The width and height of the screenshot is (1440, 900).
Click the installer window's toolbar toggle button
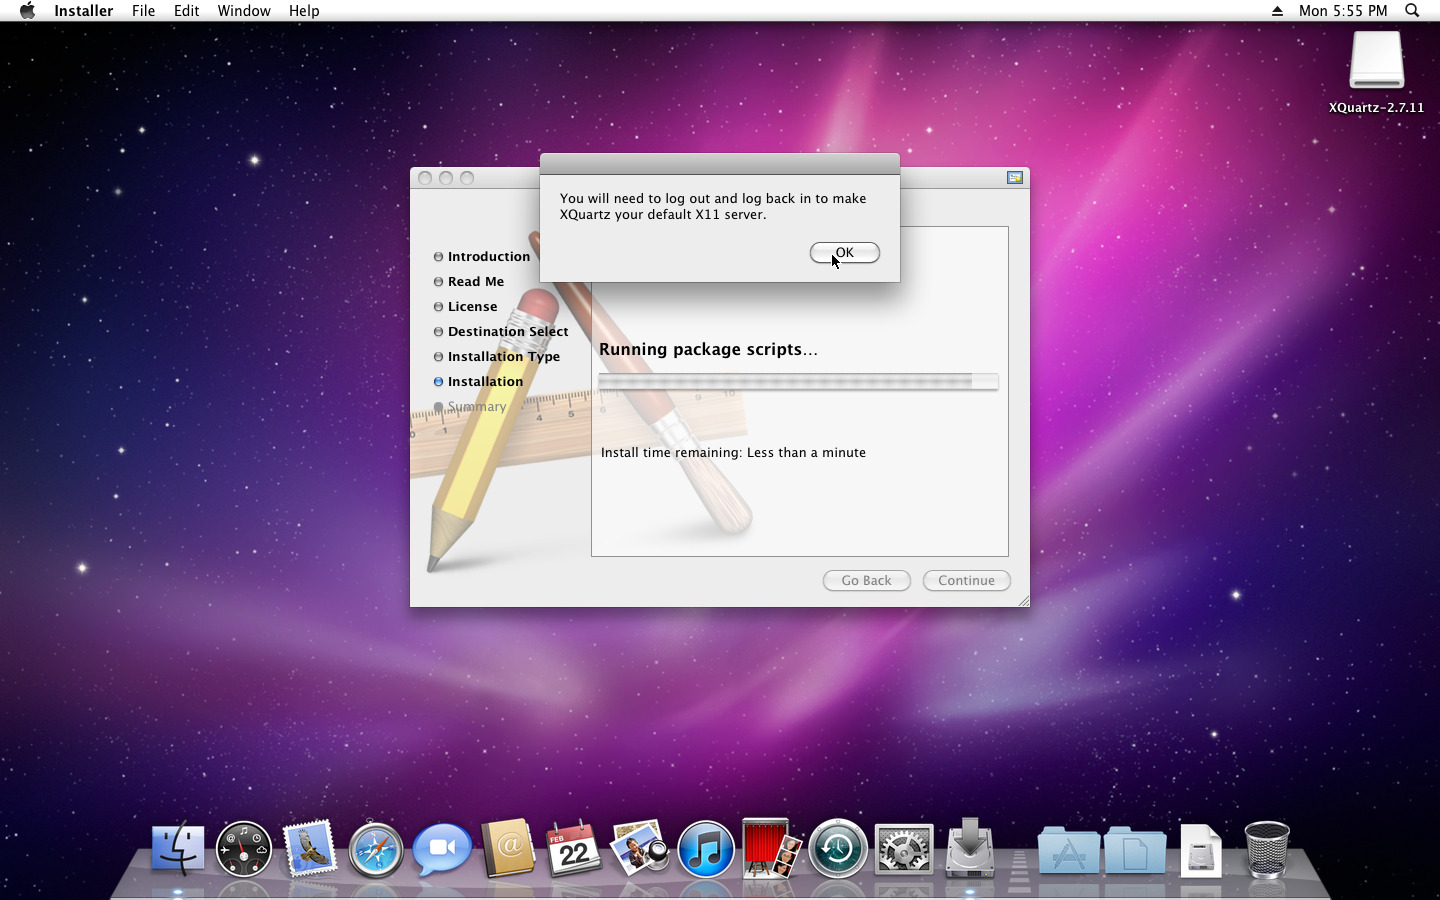click(x=1015, y=178)
